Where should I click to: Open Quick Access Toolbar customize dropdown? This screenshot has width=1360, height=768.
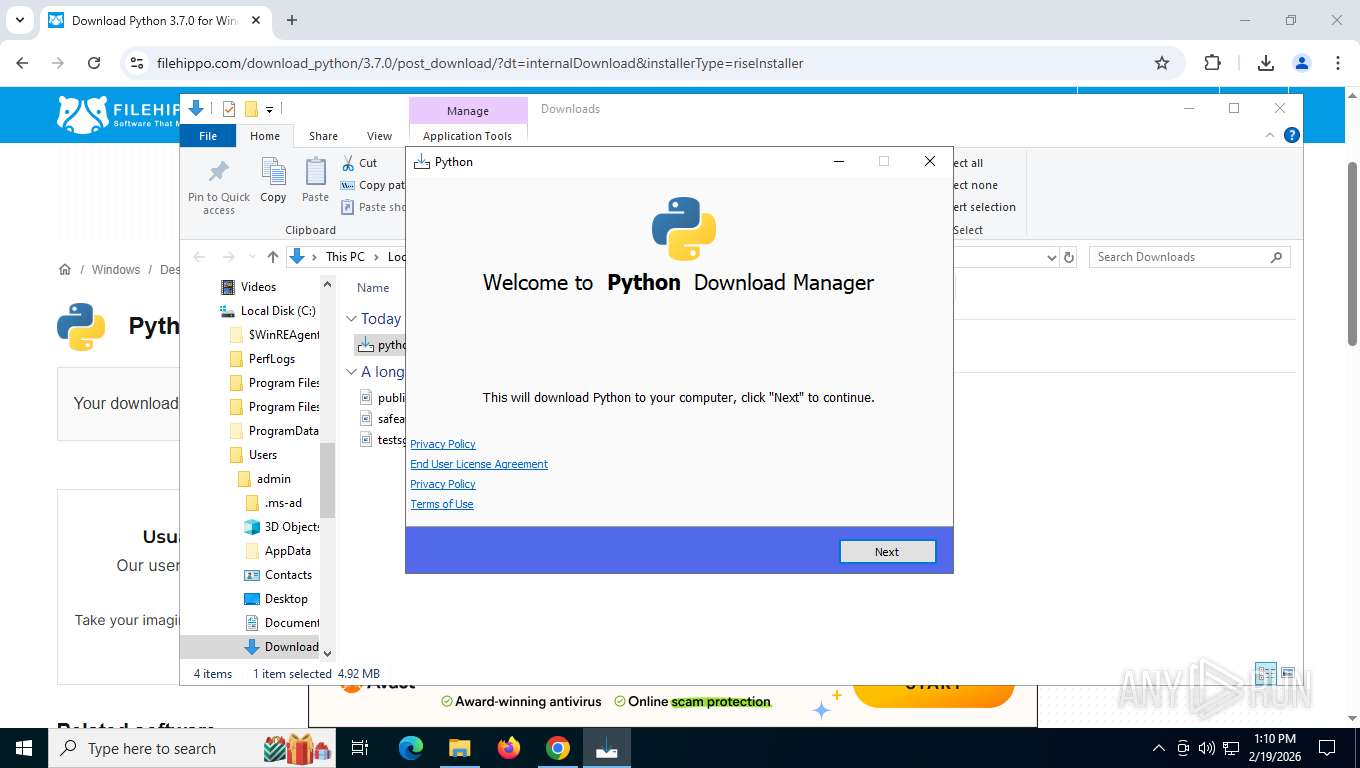point(269,109)
